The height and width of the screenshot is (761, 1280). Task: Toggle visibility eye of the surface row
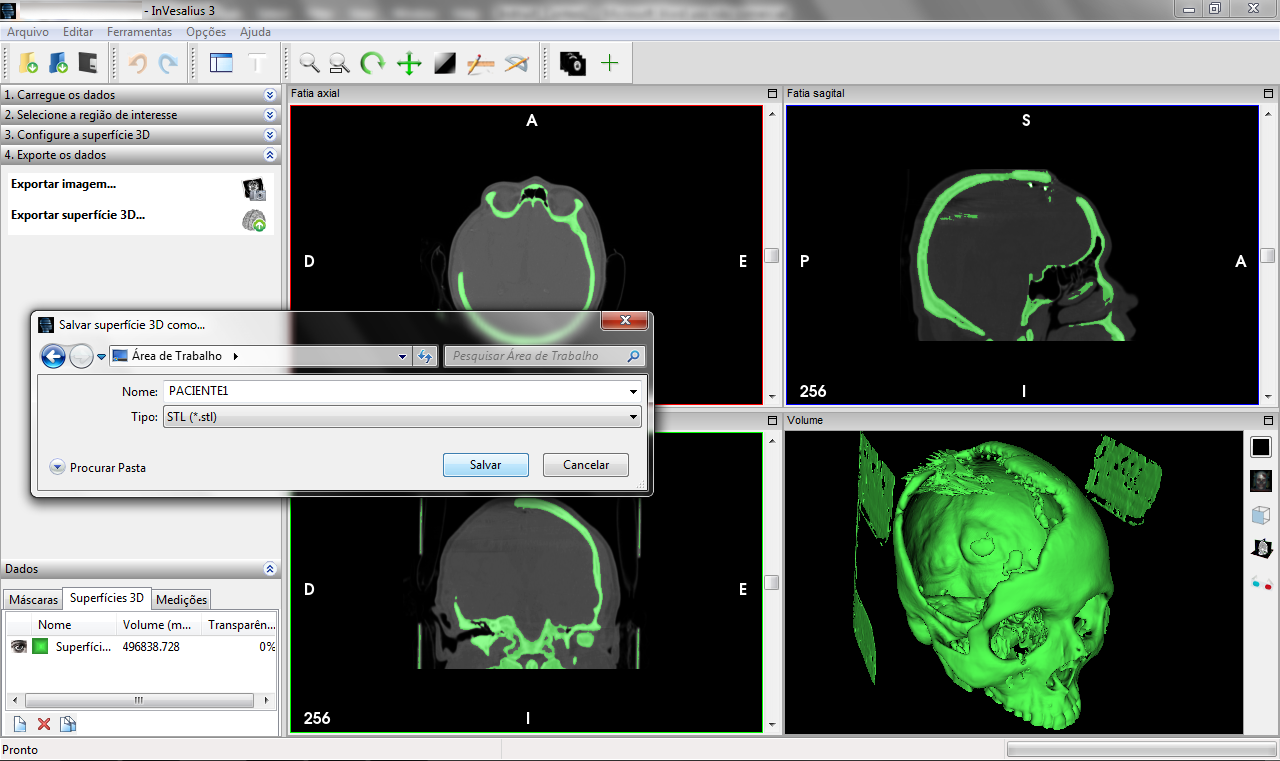18,647
